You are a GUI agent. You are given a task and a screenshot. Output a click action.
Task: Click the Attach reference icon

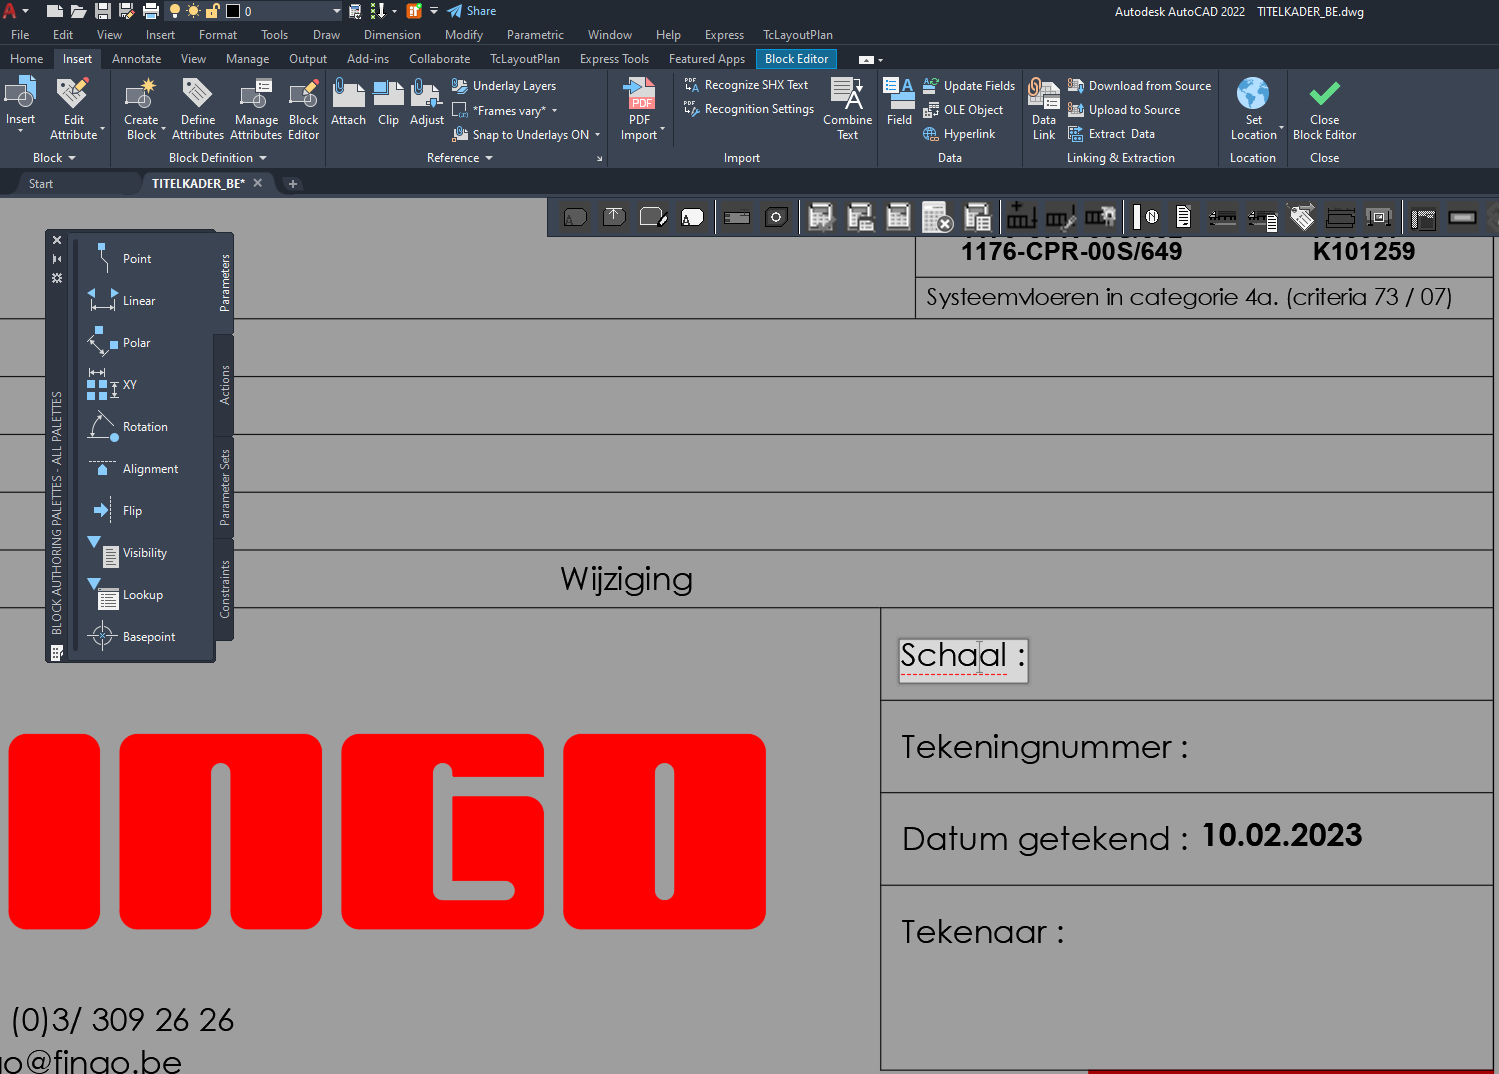(348, 95)
